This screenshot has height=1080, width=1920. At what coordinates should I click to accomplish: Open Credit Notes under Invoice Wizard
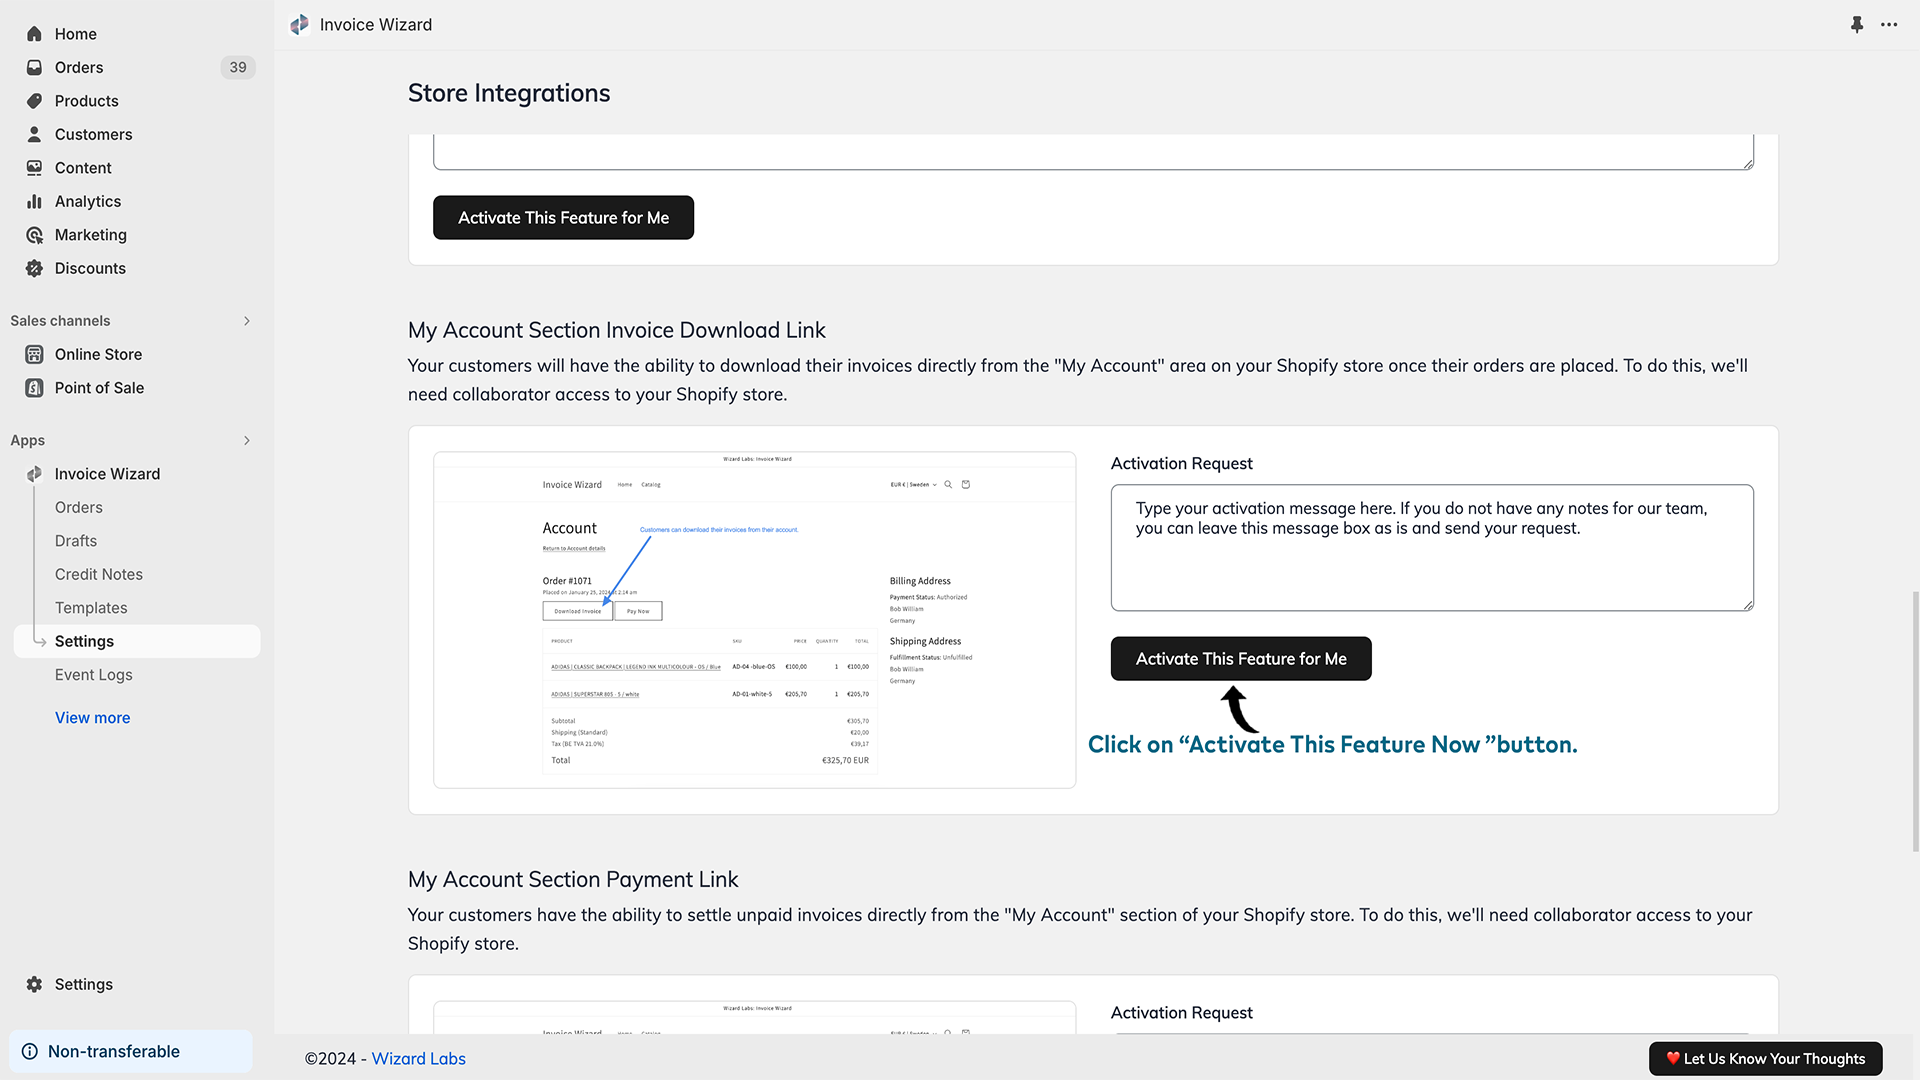[99, 574]
